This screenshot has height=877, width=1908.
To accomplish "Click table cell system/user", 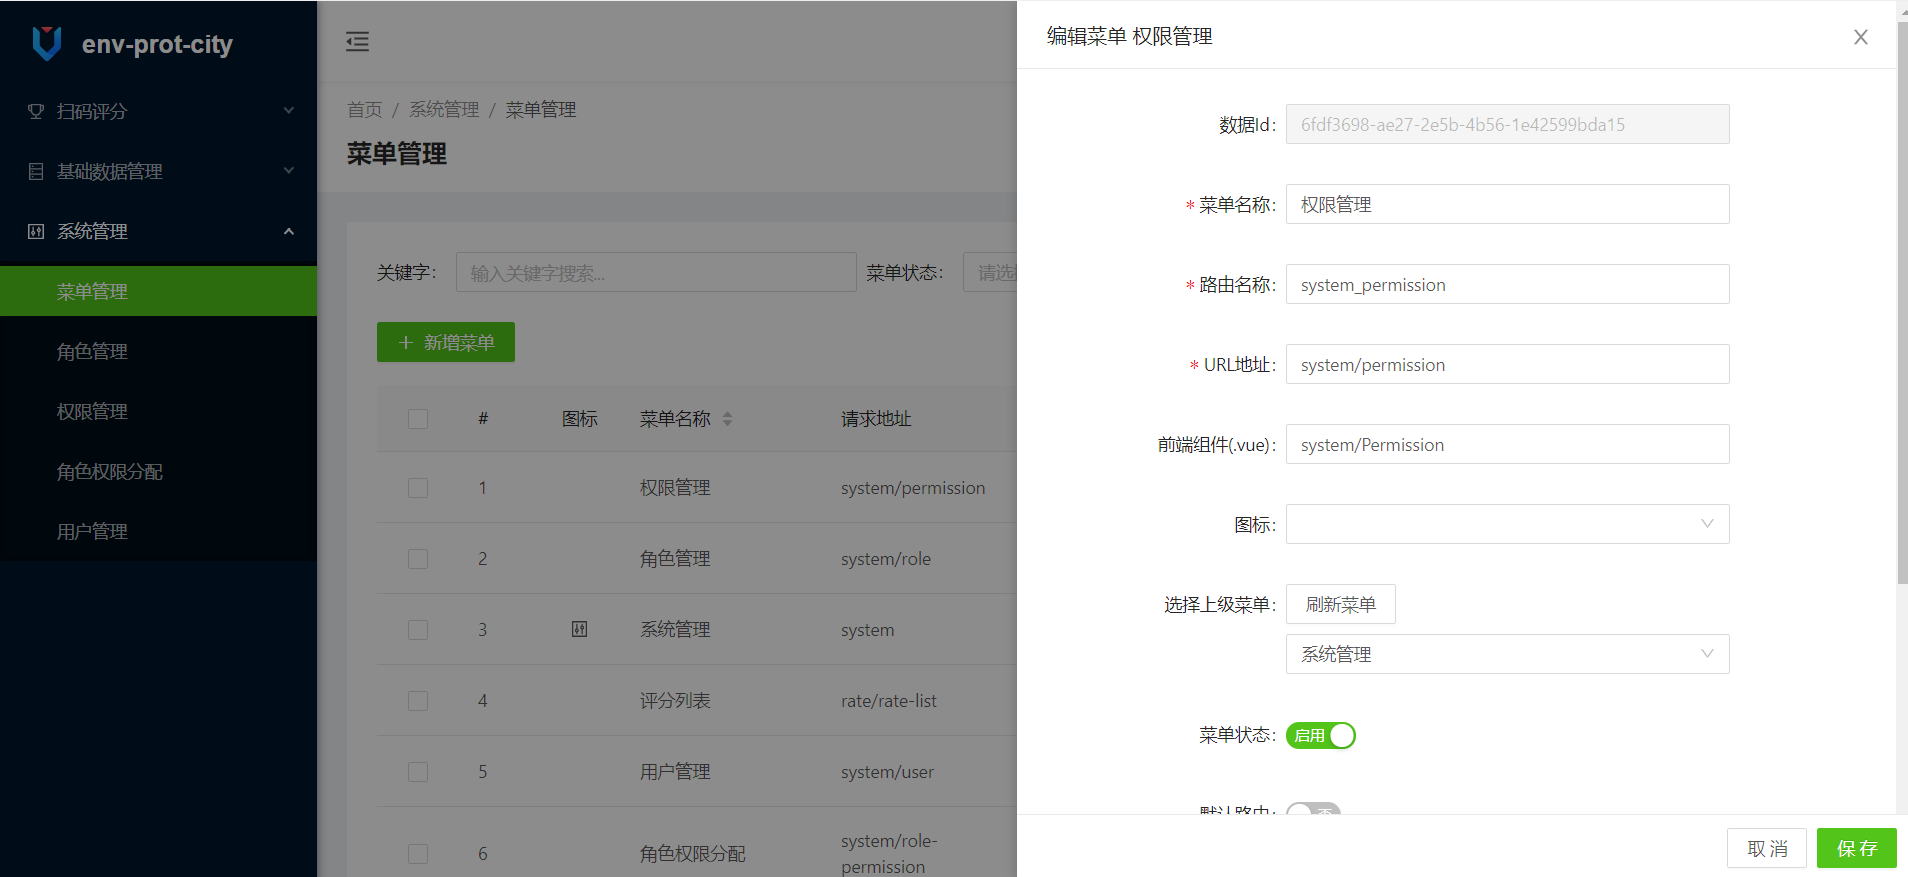I will (887, 772).
